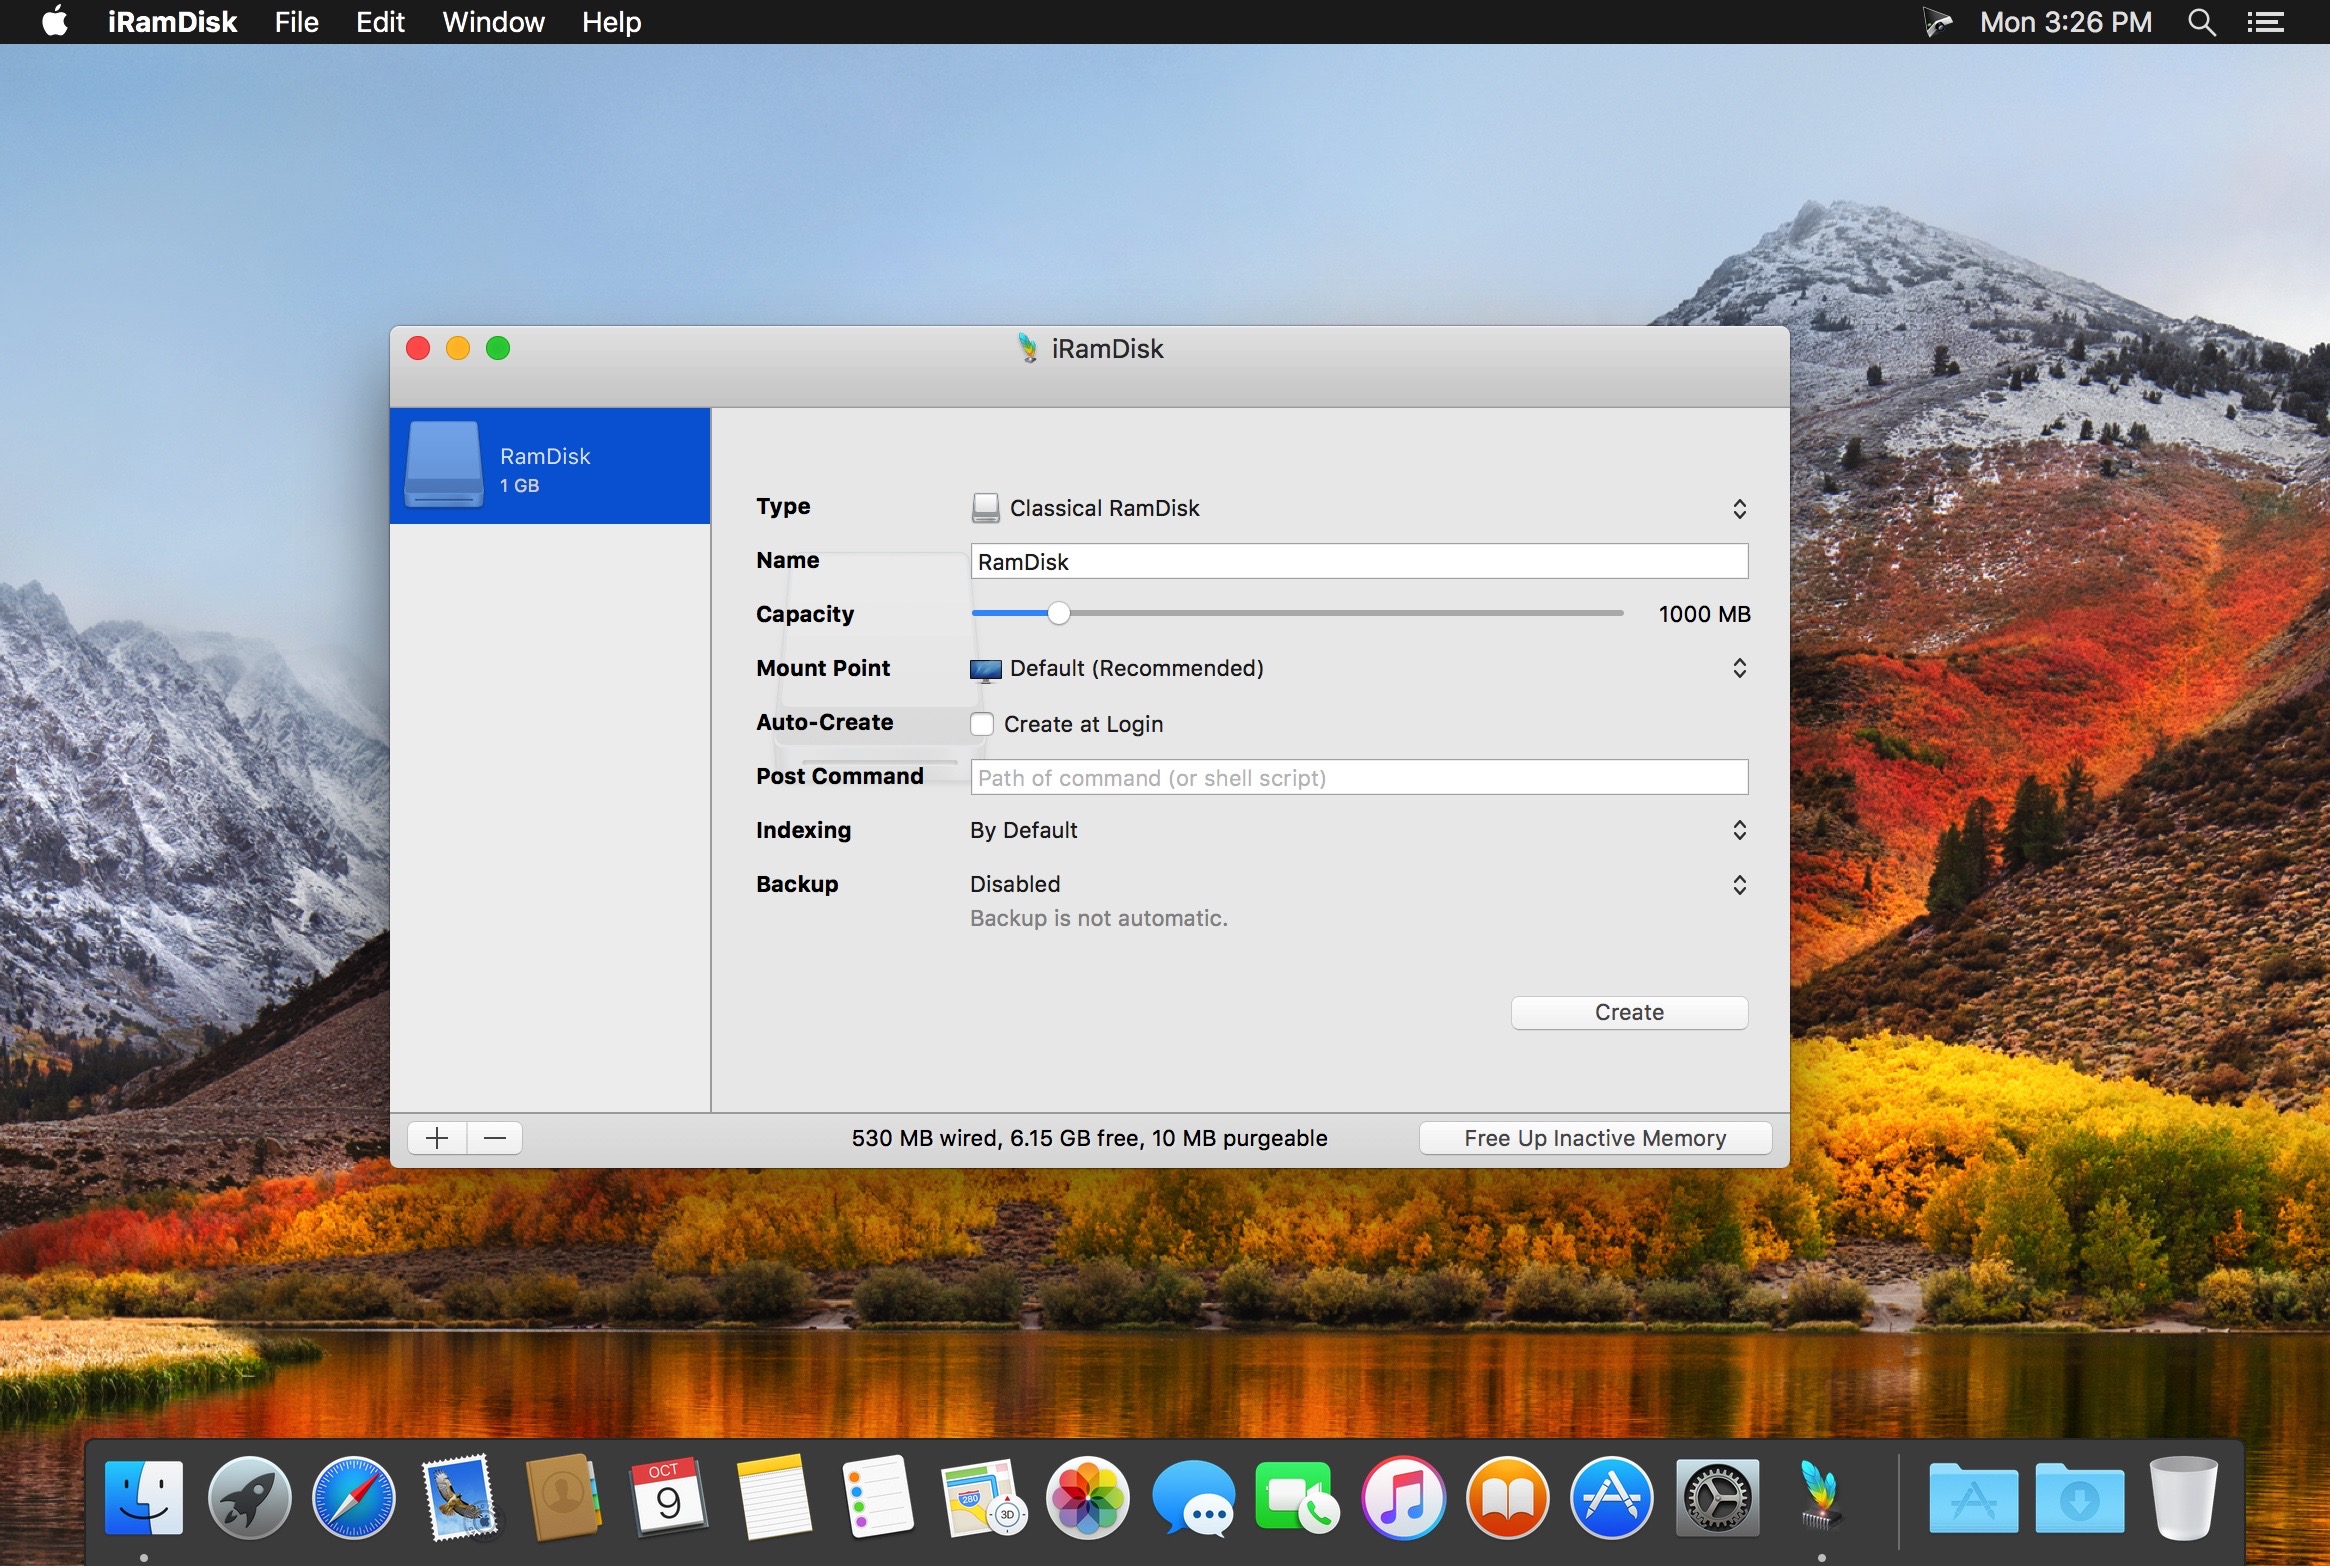Remove the selected RAM disk with minus button
Screen dimensions: 2330x1566
(495, 1138)
